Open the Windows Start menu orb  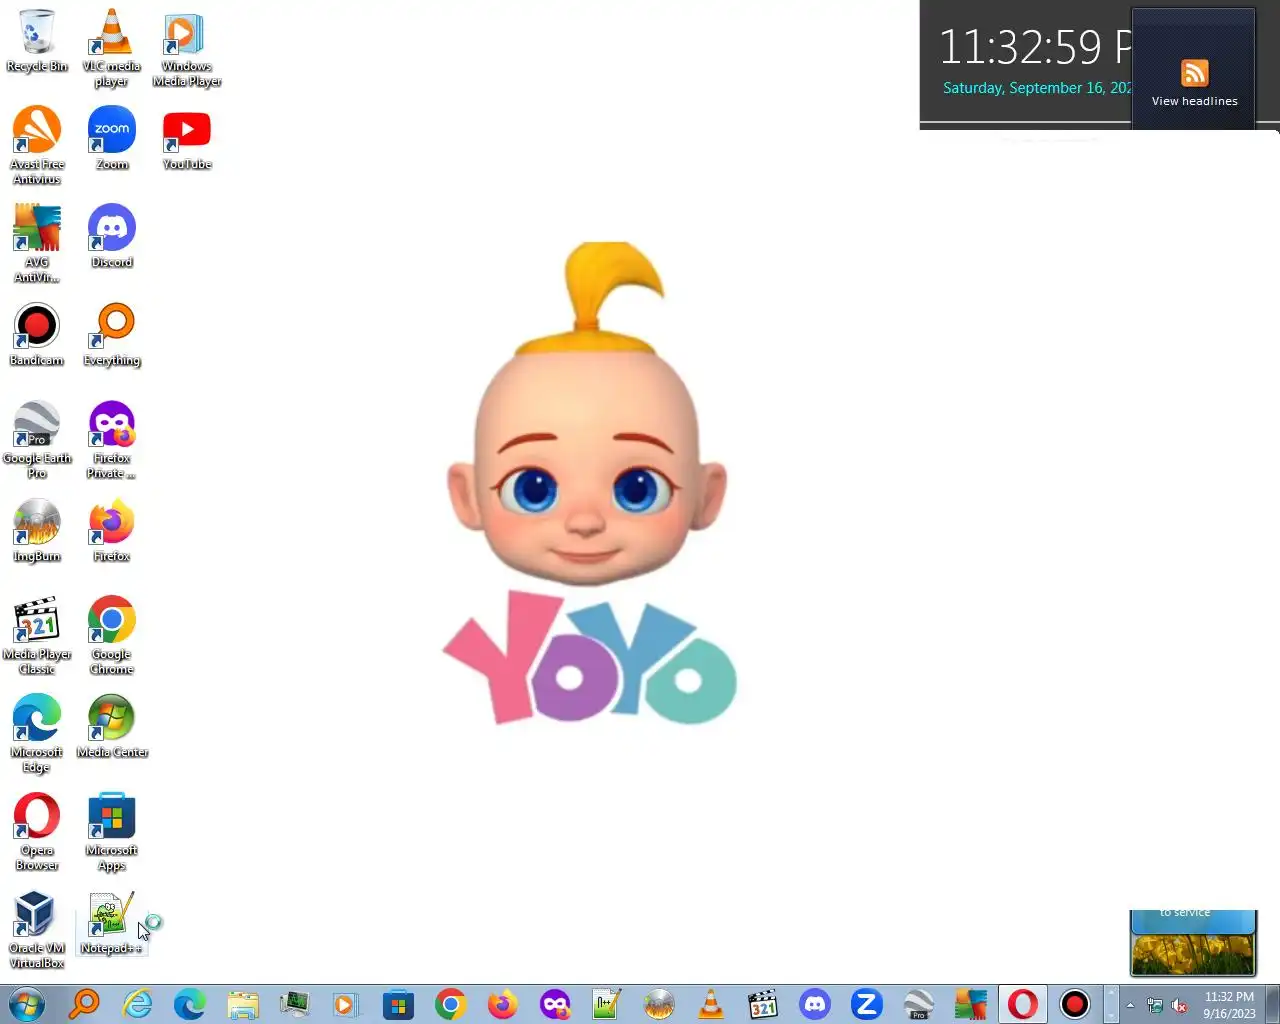point(27,1004)
